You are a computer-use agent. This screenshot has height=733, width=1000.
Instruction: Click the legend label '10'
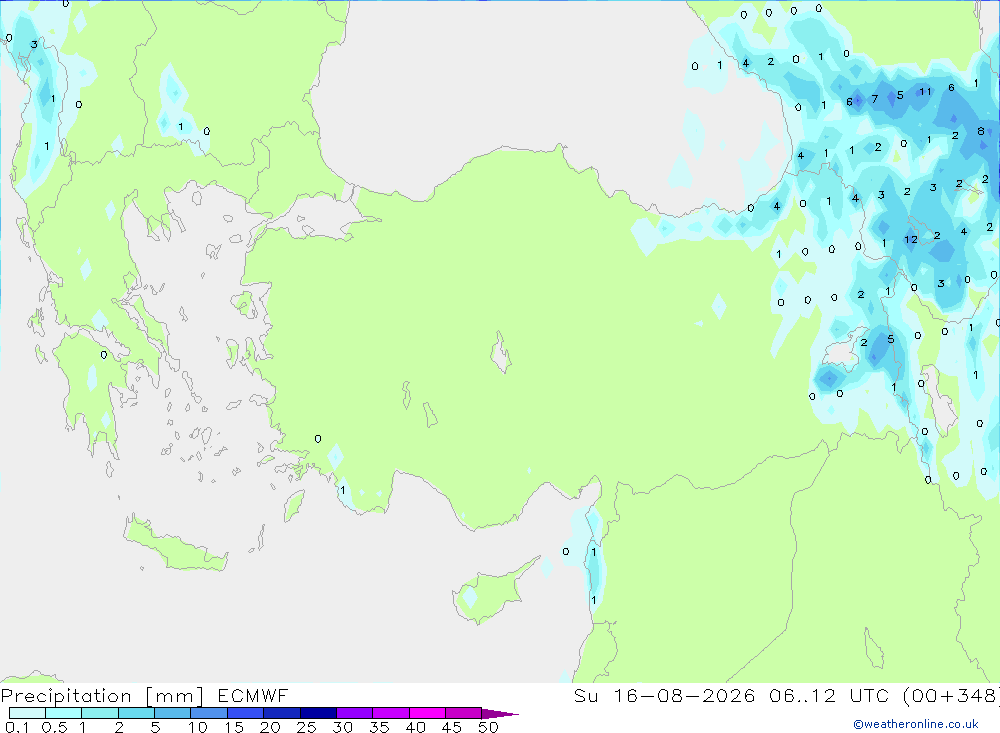198,727
